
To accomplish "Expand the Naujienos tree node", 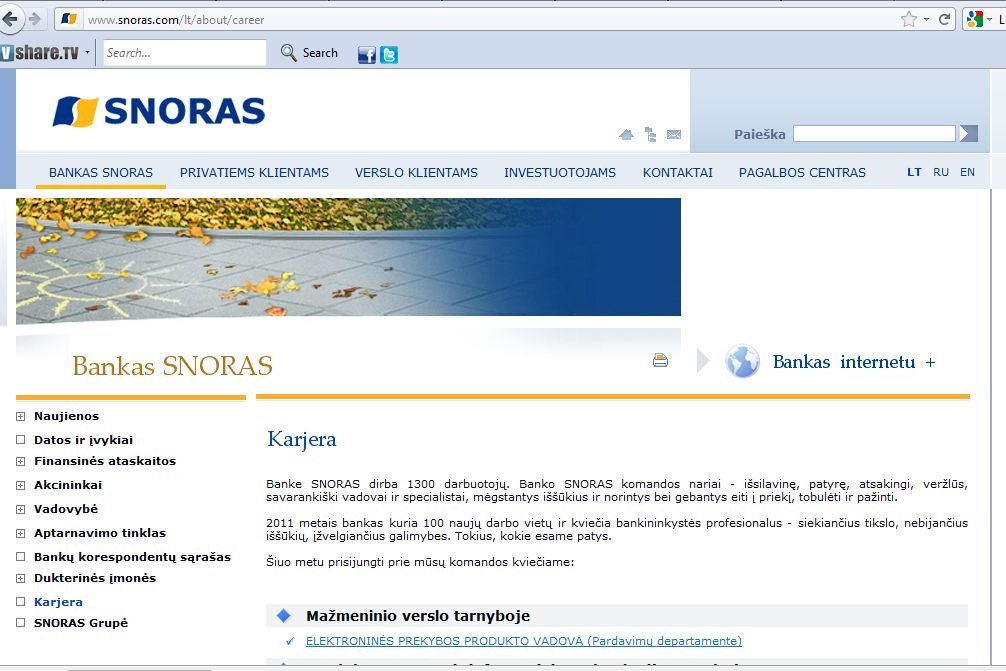I will [x=21, y=416].
